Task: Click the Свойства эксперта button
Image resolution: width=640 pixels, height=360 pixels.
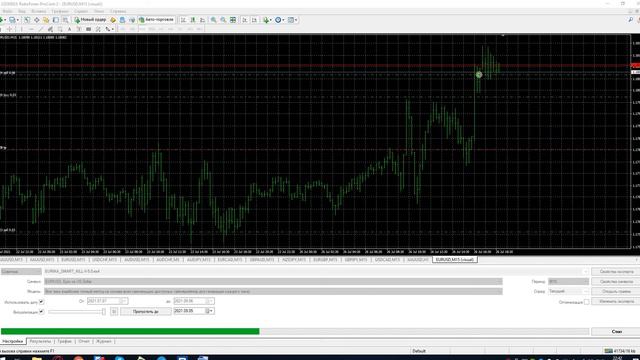Action: (616, 271)
